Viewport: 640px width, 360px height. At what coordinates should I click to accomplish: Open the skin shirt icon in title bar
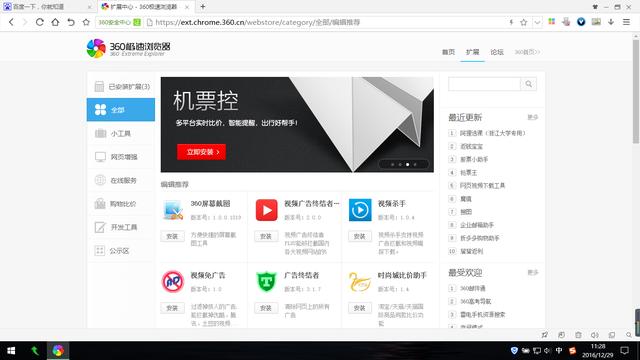click(x=595, y=7)
